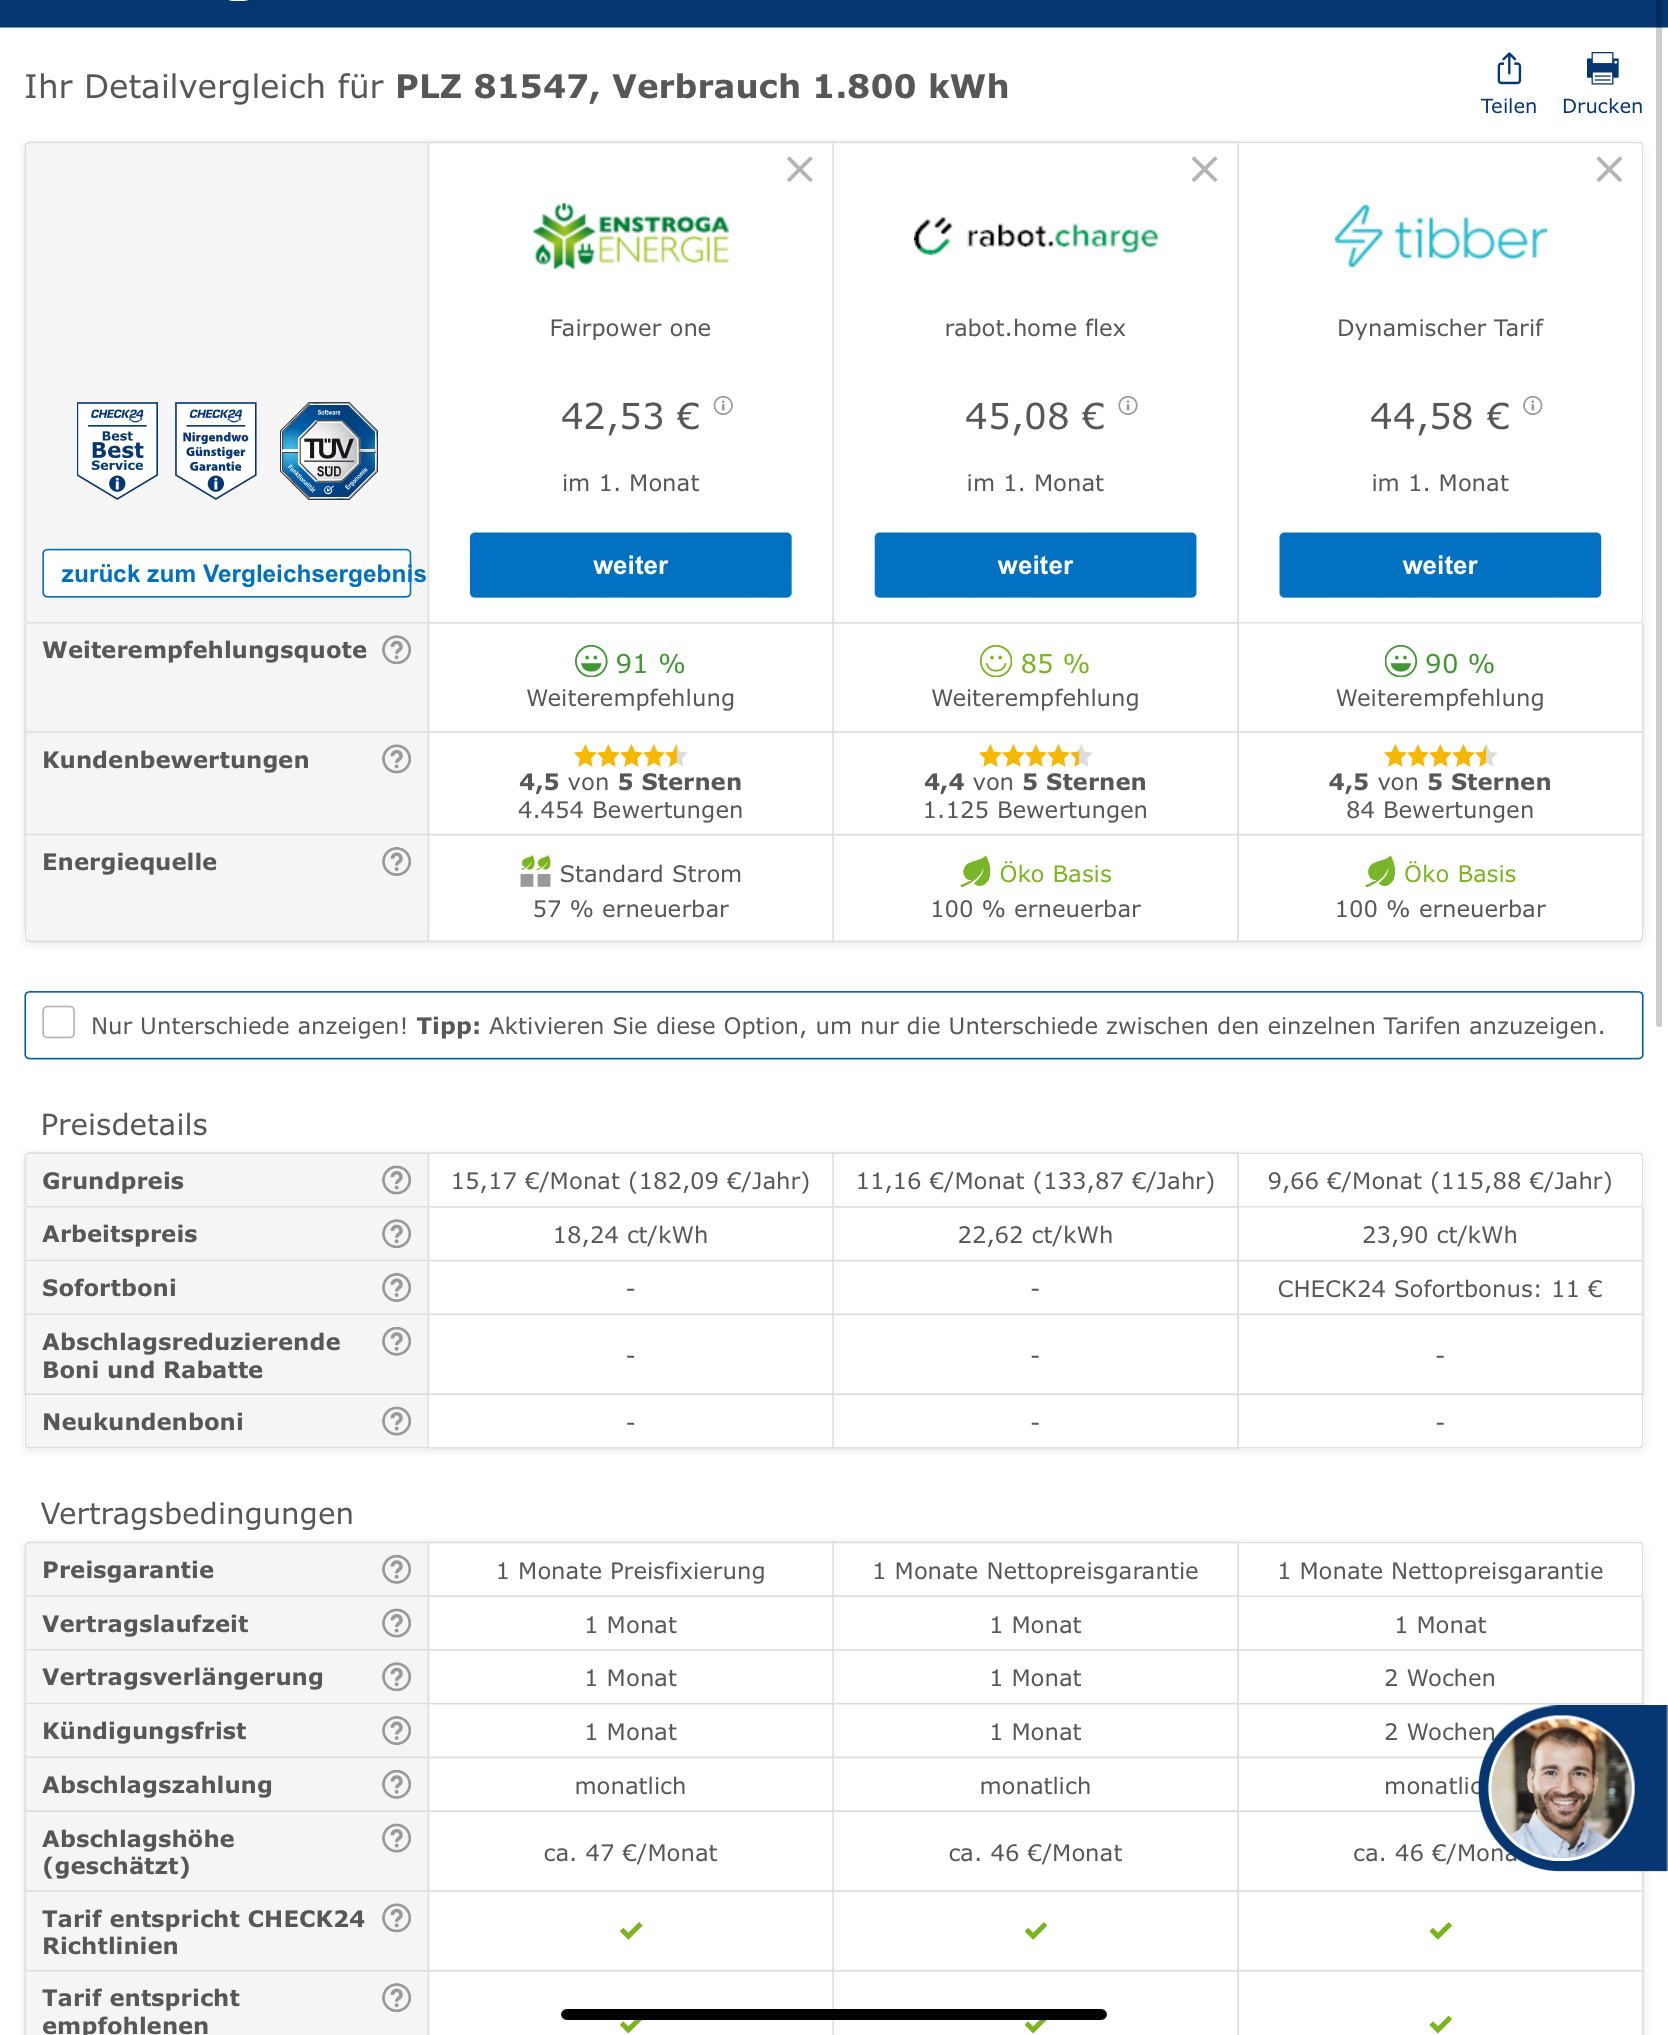Select Enstroga's 4,5 von 5 Sternen rating
The image size is (1668, 2035).
coord(631,782)
